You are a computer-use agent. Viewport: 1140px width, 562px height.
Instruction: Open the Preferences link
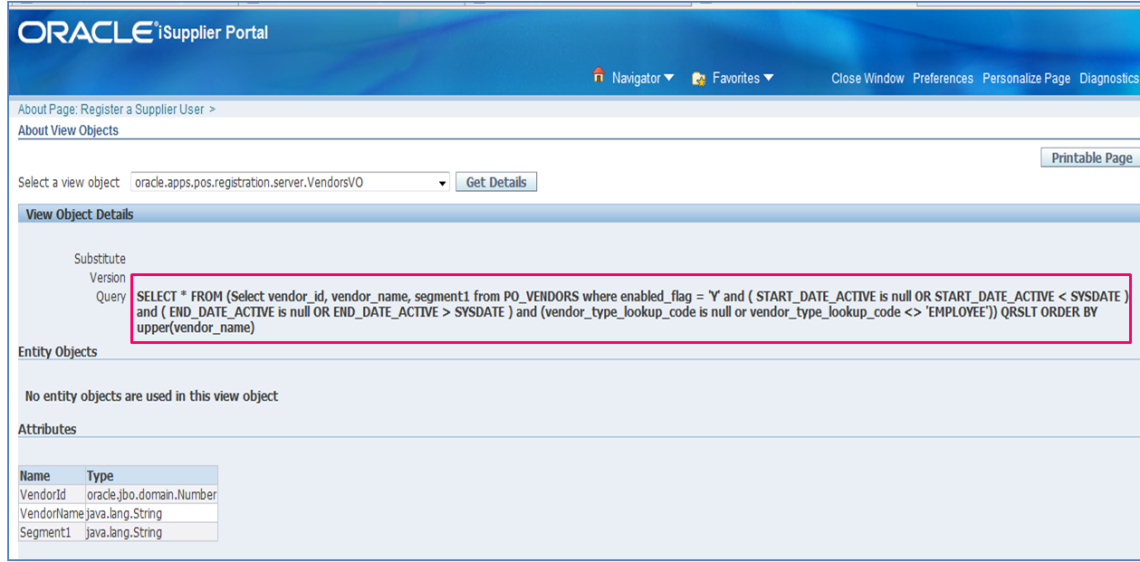(943, 79)
